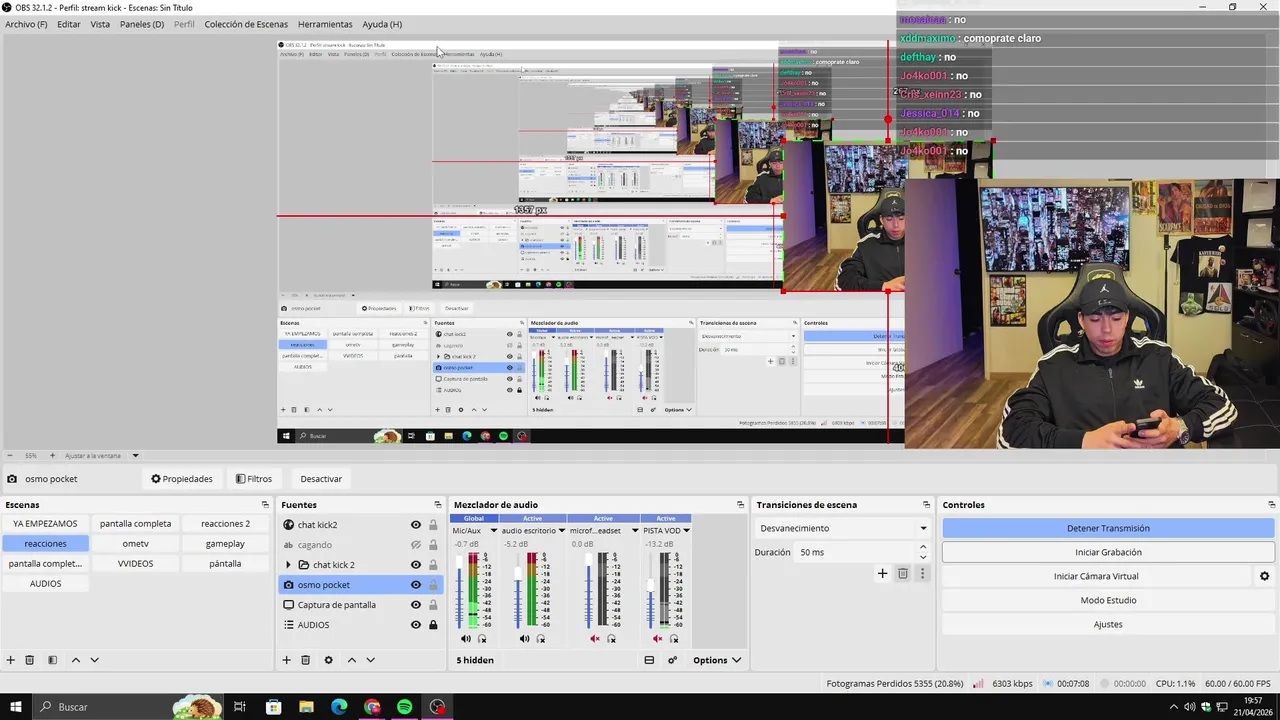Open microf...eadset channel dropdown arrow

[634, 531]
